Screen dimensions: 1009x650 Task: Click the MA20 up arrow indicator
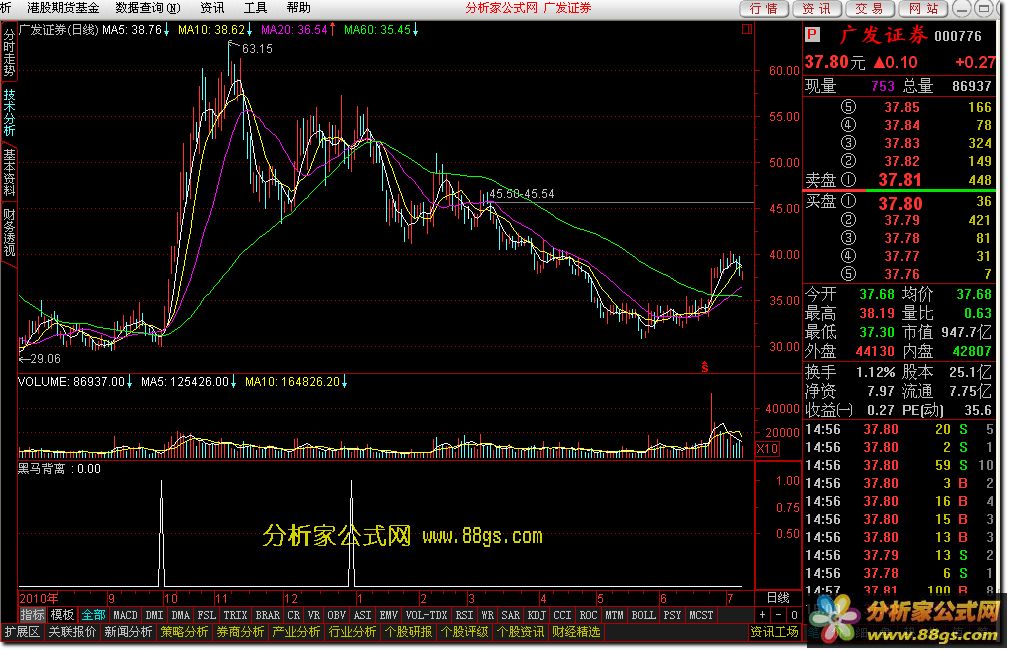pyautogui.click(x=333, y=30)
